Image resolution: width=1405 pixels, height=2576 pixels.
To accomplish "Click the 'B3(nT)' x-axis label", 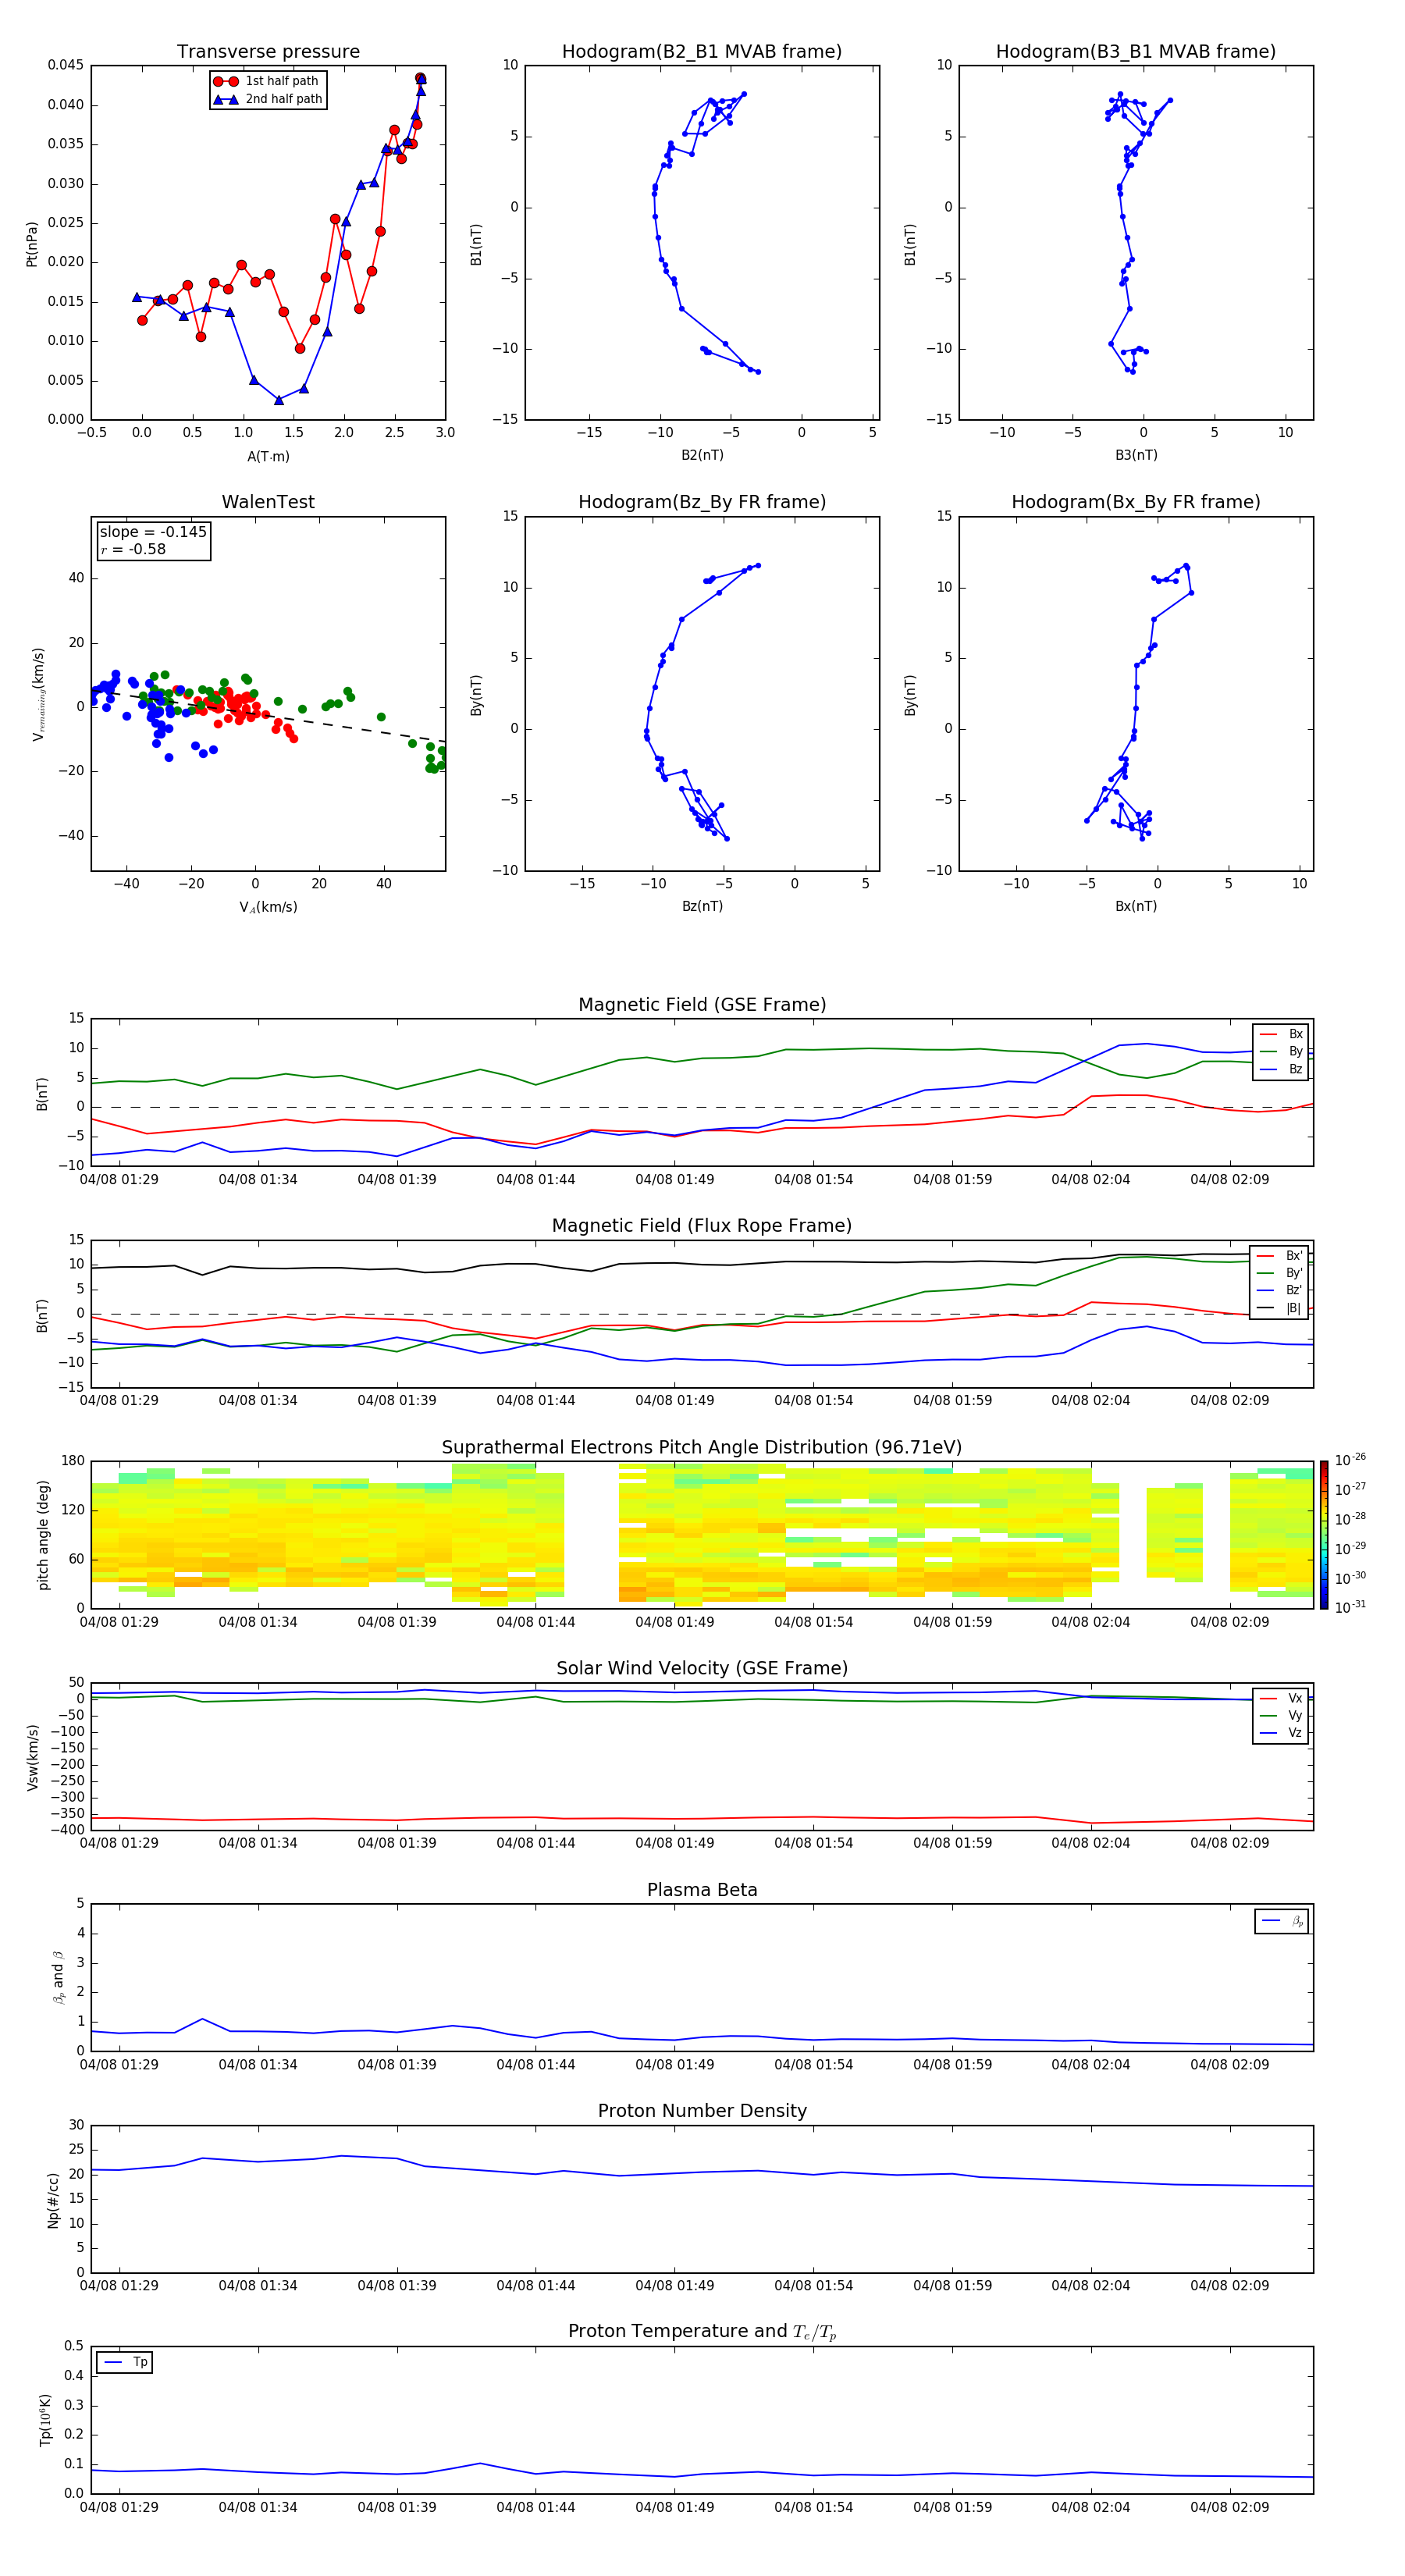I will pos(1136,455).
